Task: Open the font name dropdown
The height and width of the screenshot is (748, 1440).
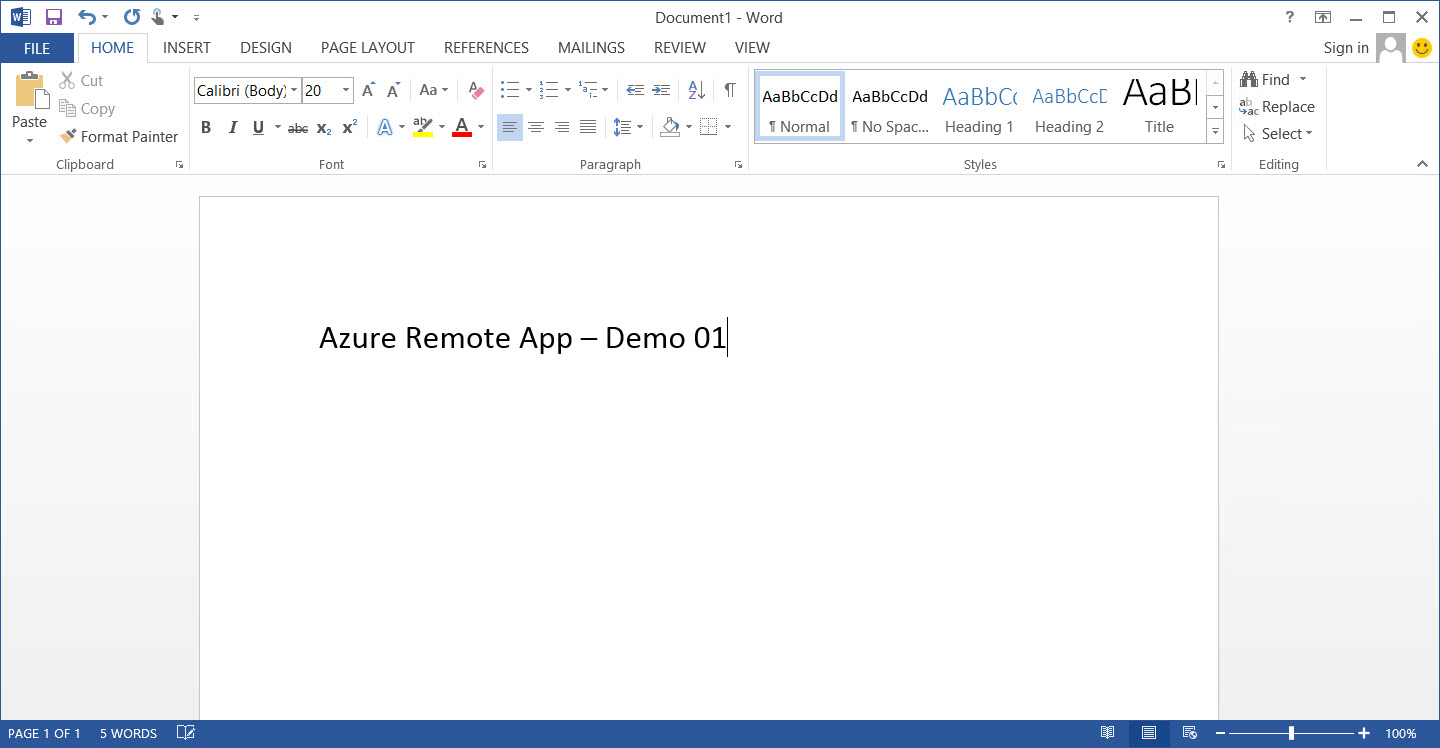Action: coord(294,91)
